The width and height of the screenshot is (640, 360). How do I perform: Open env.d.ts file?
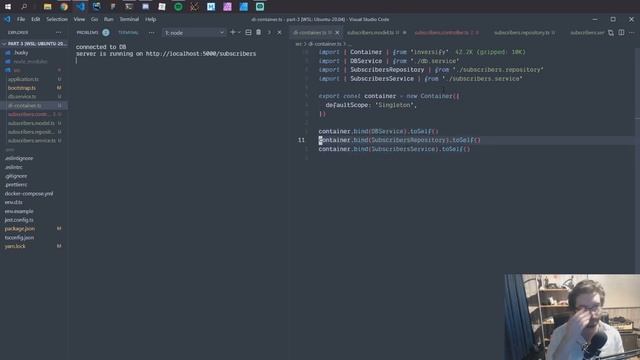pos(14,202)
